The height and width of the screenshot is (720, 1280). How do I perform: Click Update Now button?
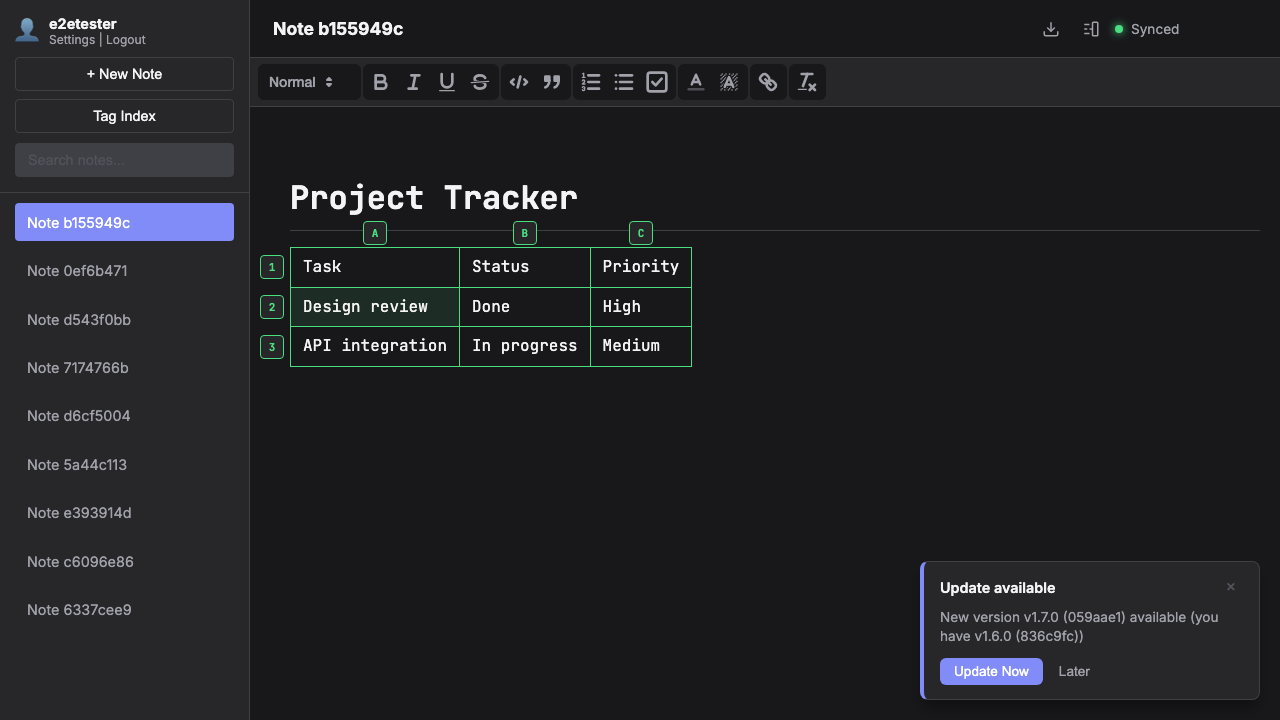tap(990, 671)
